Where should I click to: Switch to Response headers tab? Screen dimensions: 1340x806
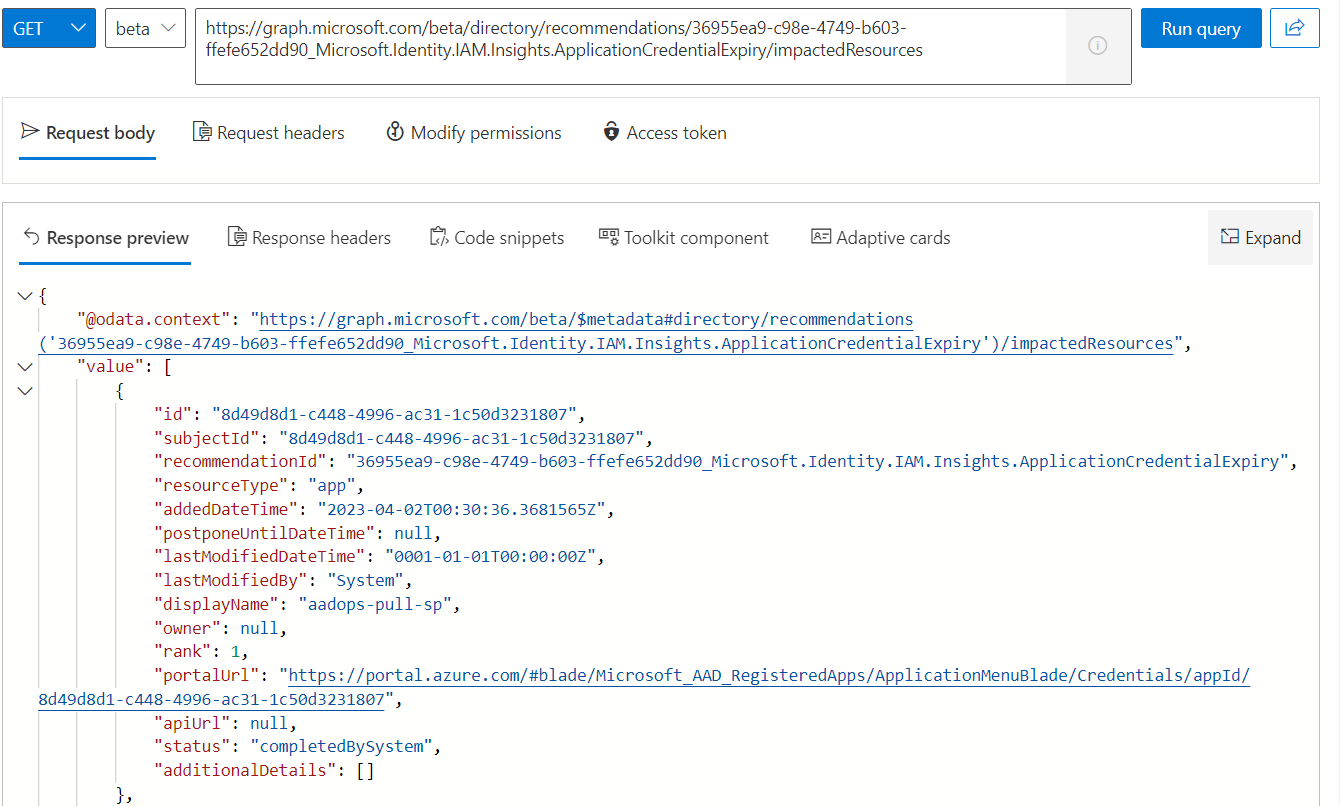coord(309,238)
